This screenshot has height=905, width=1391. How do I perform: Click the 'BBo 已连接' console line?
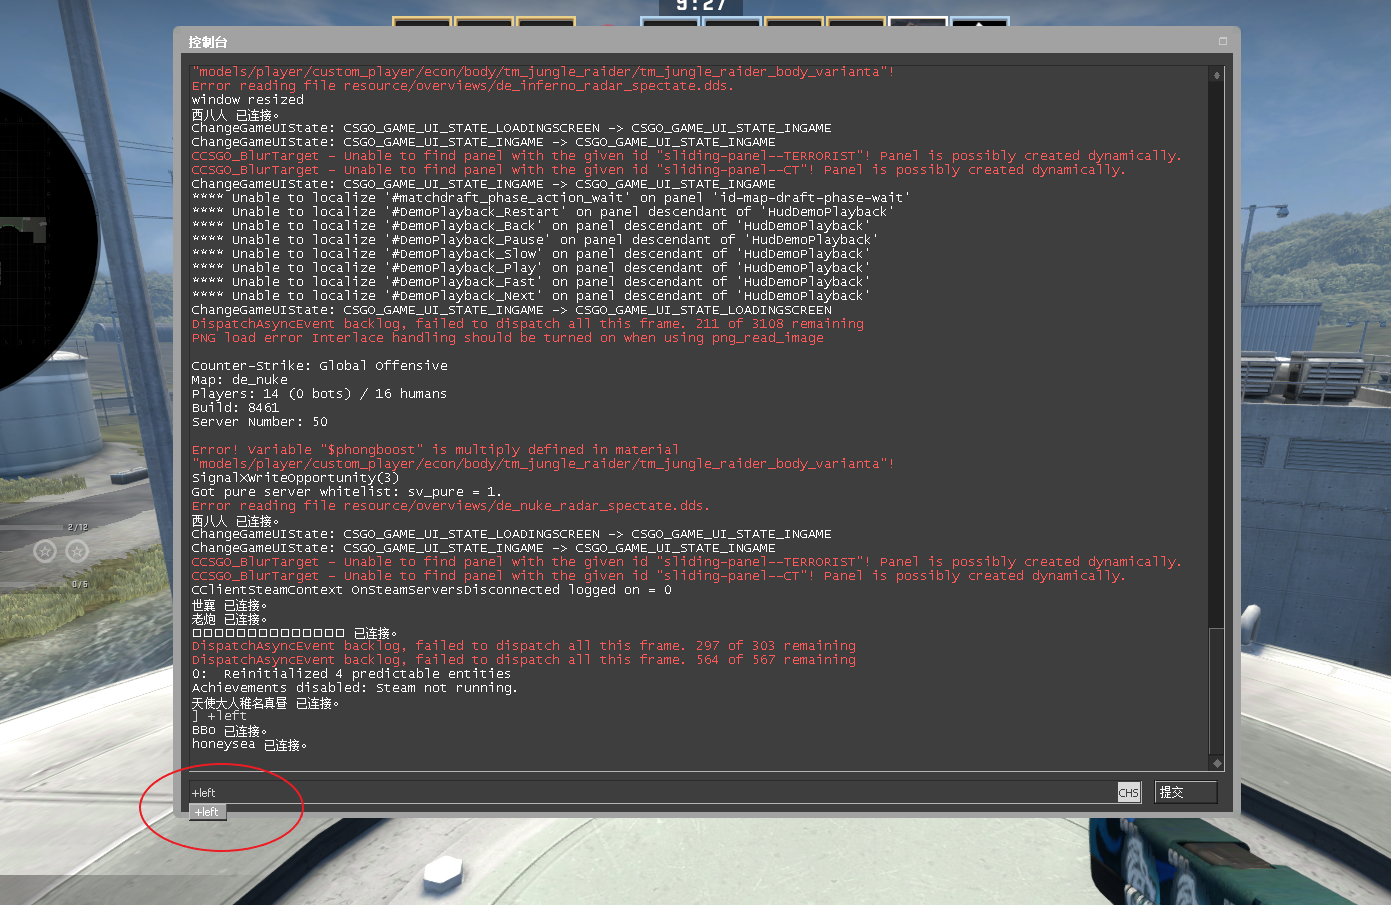229,731
